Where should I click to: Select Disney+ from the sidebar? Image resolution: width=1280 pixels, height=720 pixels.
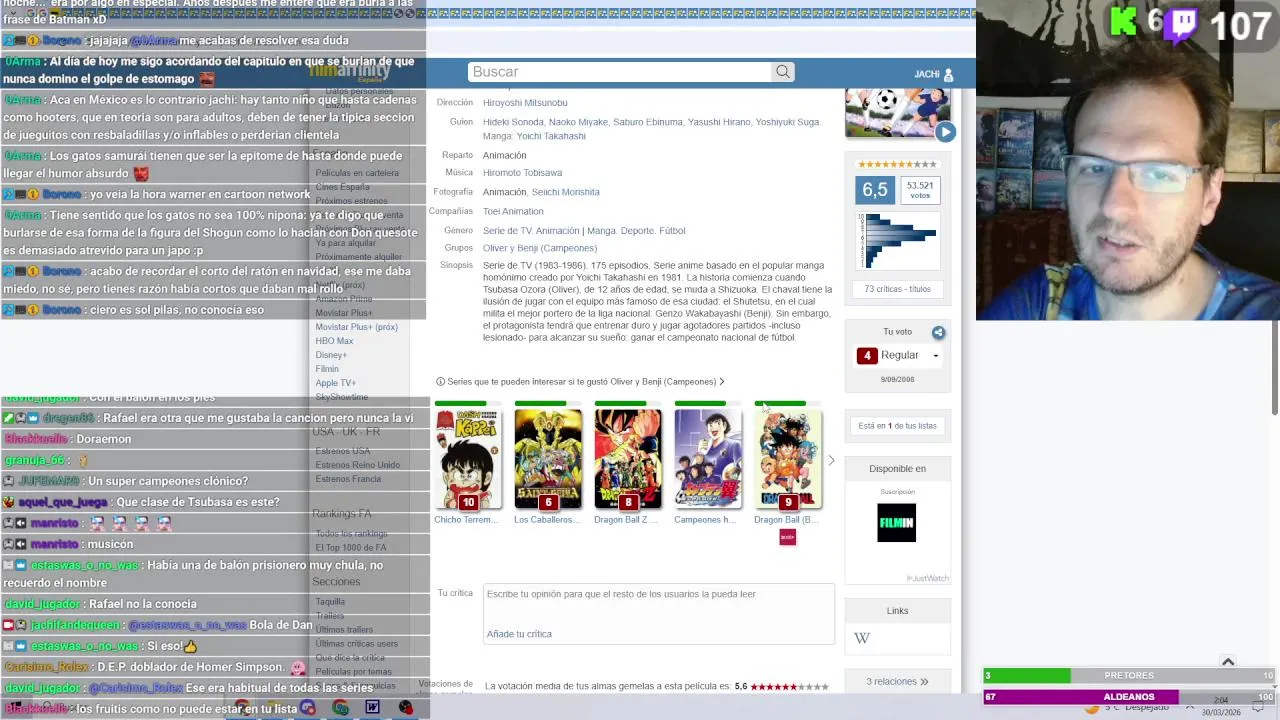(331, 355)
